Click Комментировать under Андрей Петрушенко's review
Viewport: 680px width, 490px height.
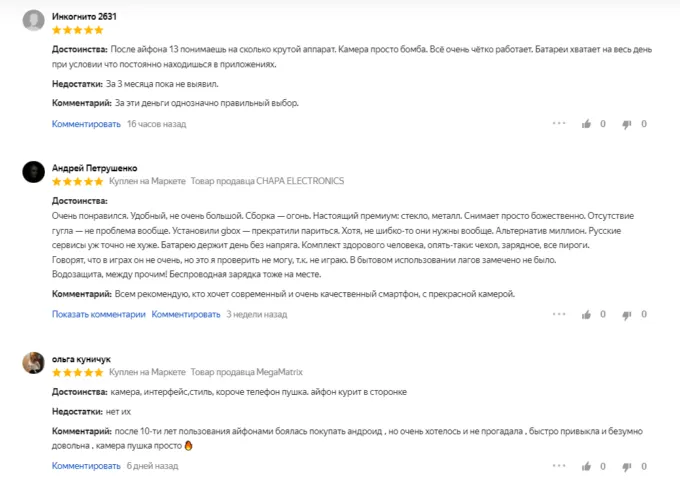click(186, 314)
